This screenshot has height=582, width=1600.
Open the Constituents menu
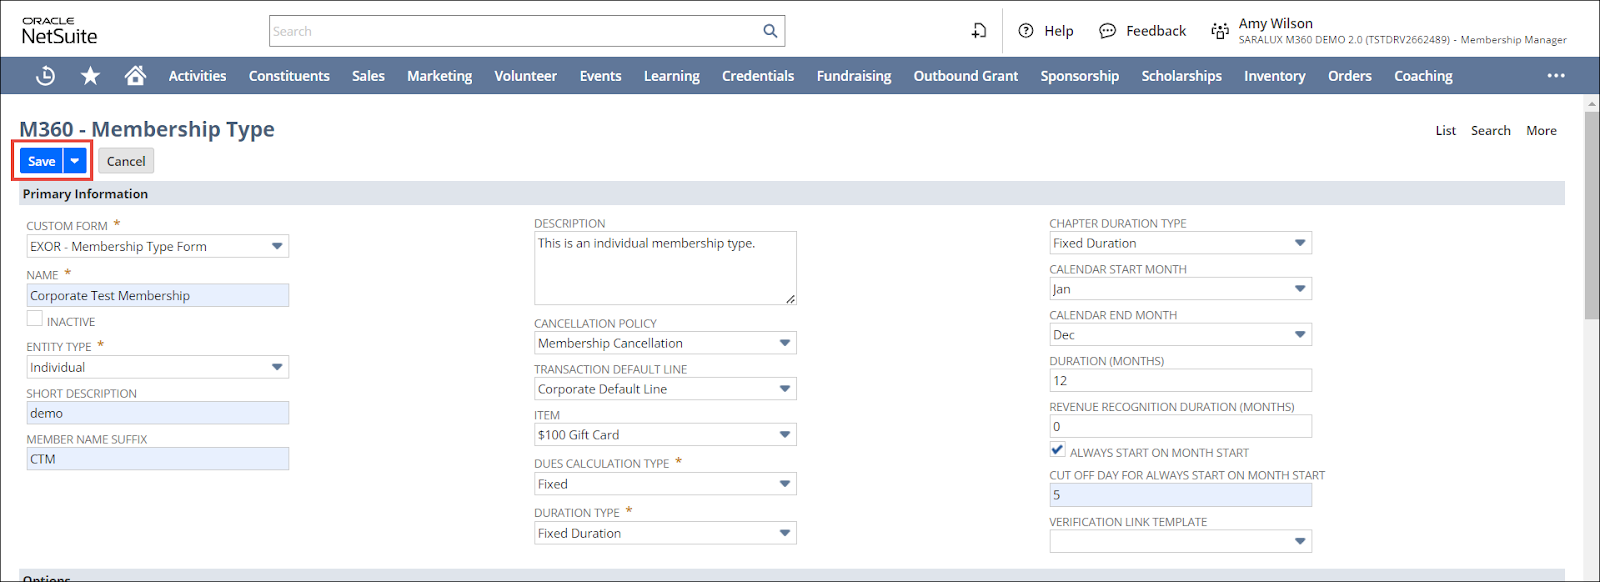(x=289, y=76)
